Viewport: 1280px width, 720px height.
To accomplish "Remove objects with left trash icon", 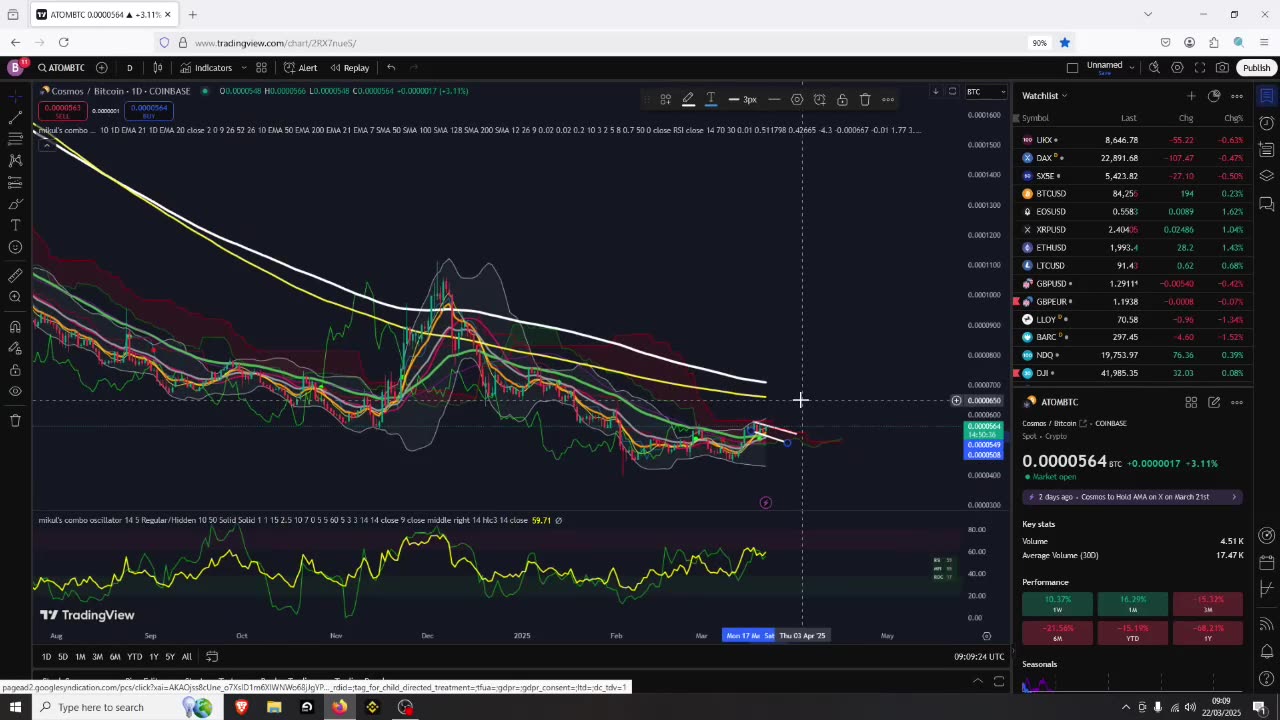I will (15, 420).
